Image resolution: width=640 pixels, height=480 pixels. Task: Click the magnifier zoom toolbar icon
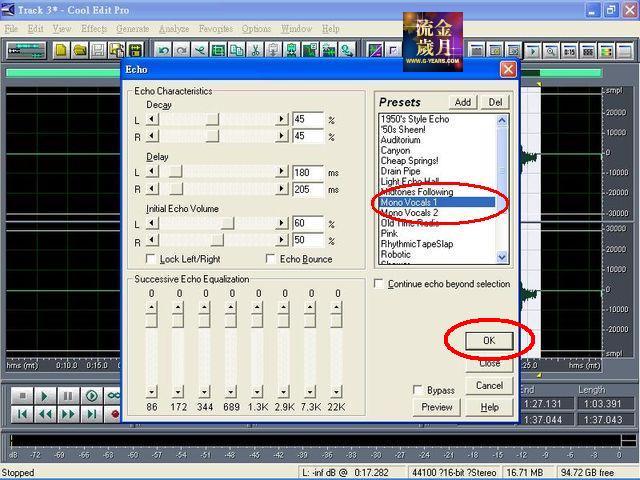[551, 51]
